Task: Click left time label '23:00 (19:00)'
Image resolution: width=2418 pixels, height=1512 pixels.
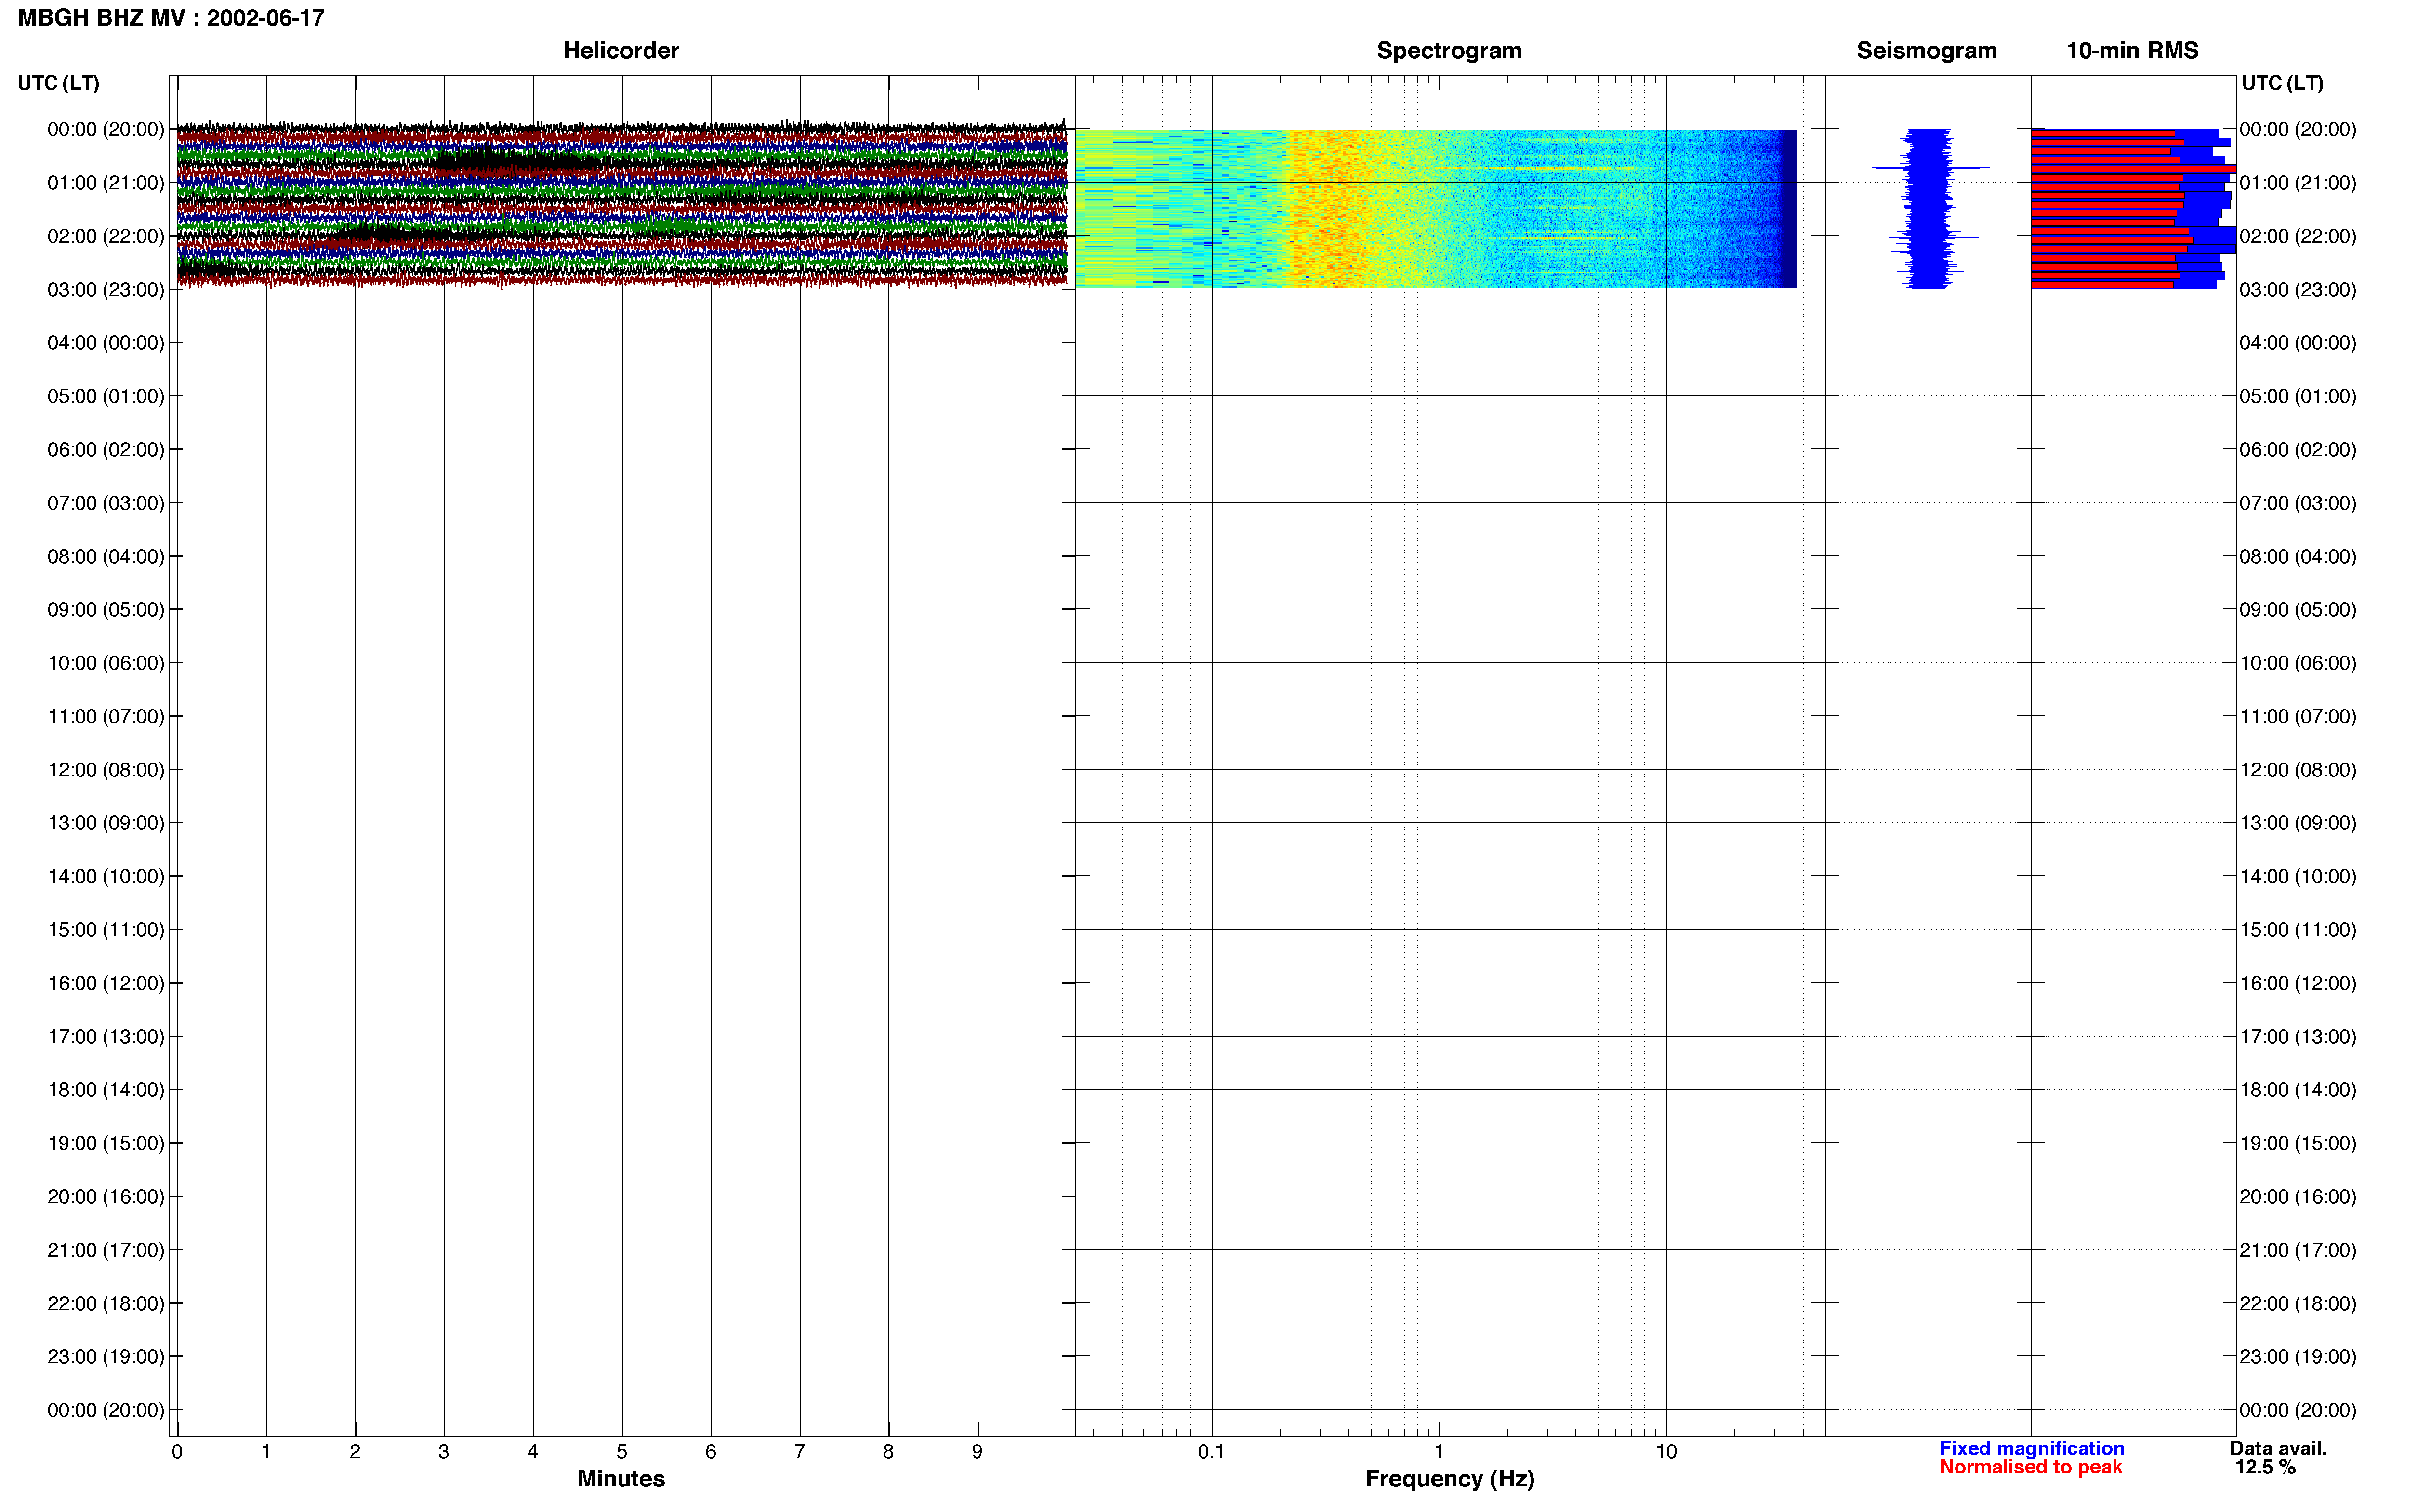Action: [106, 1357]
